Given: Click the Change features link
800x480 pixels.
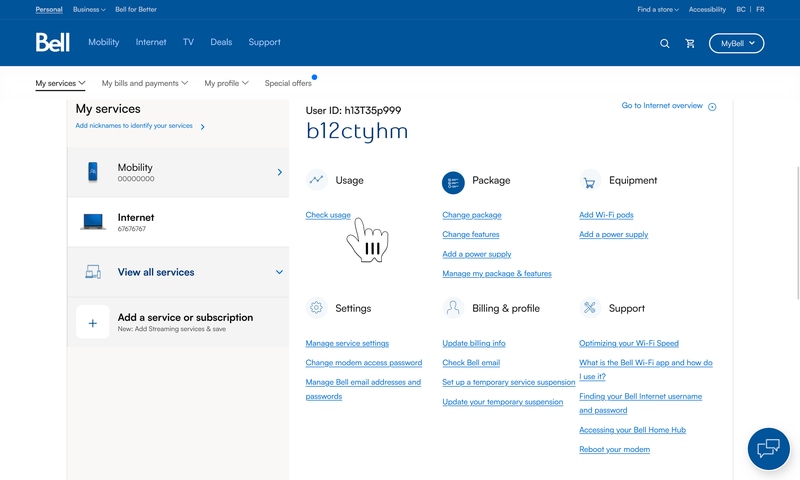Looking at the screenshot, I should tap(471, 234).
